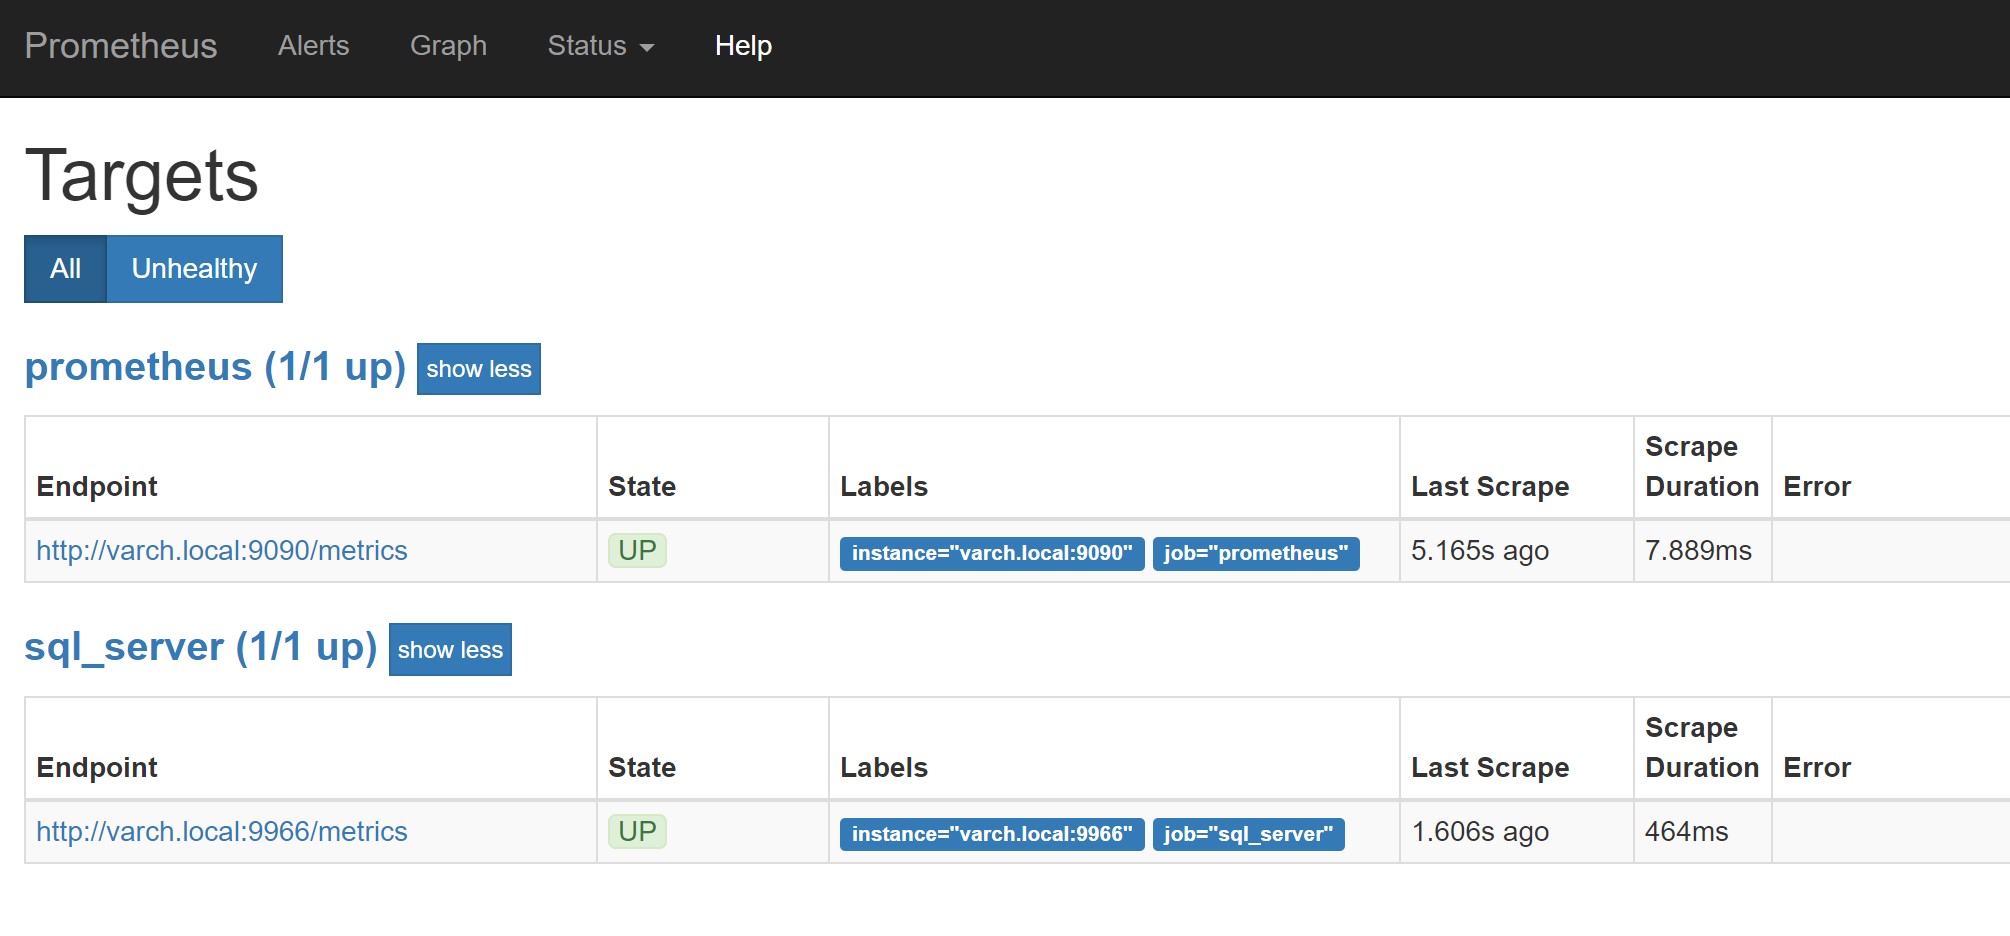Viewport: 2010px width, 936px height.
Task: Click the Targets page title
Action: pos(142,176)
